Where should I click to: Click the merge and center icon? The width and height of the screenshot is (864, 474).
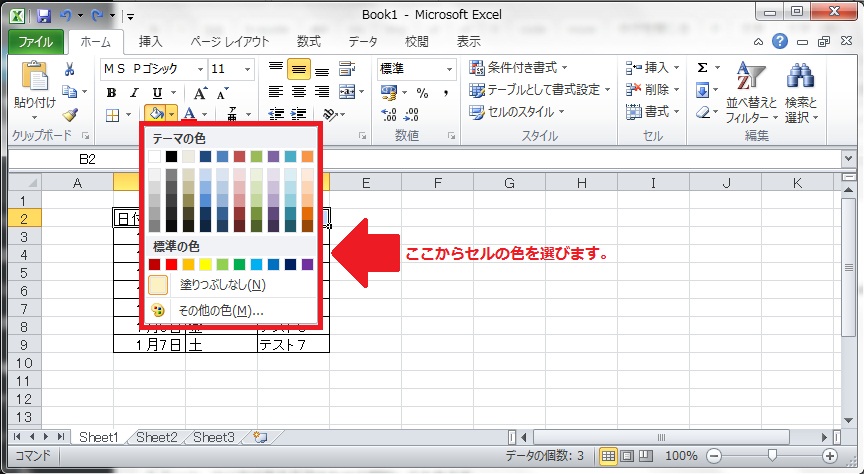(347, 91)
